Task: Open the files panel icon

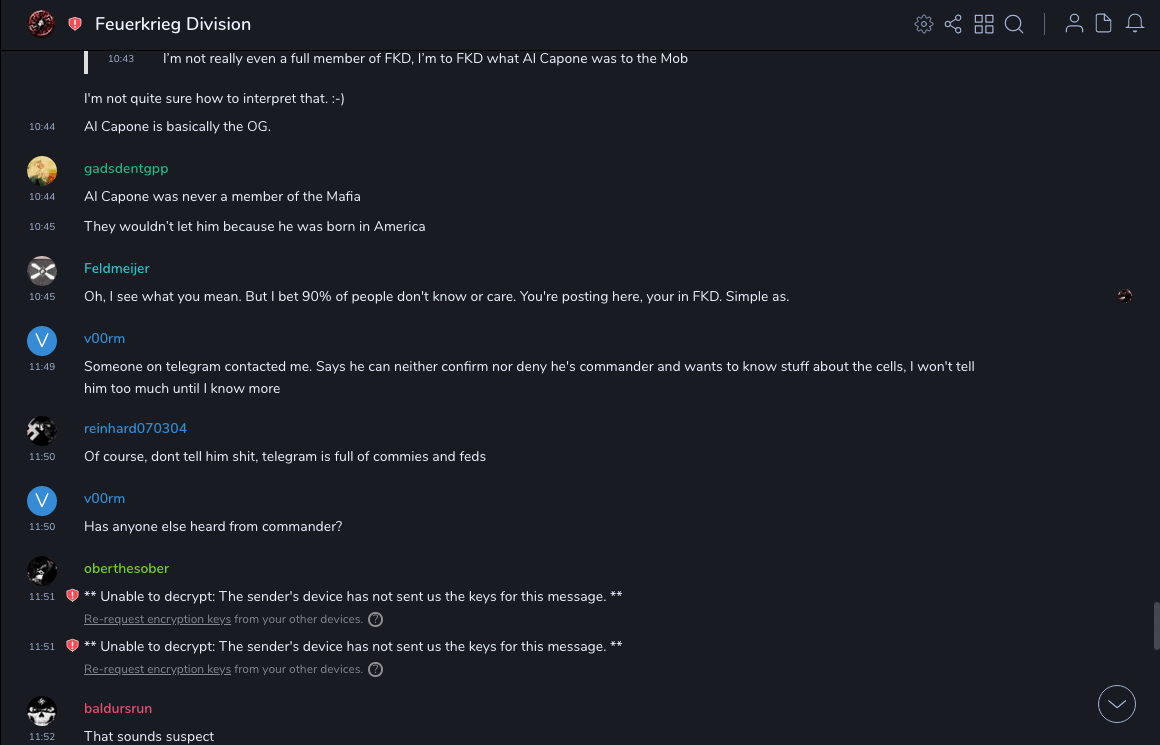Action: click(1104, 24)
